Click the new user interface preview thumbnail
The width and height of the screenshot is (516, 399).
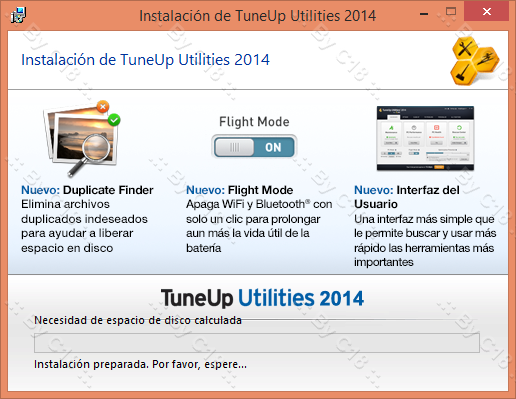tap(425, 138)
